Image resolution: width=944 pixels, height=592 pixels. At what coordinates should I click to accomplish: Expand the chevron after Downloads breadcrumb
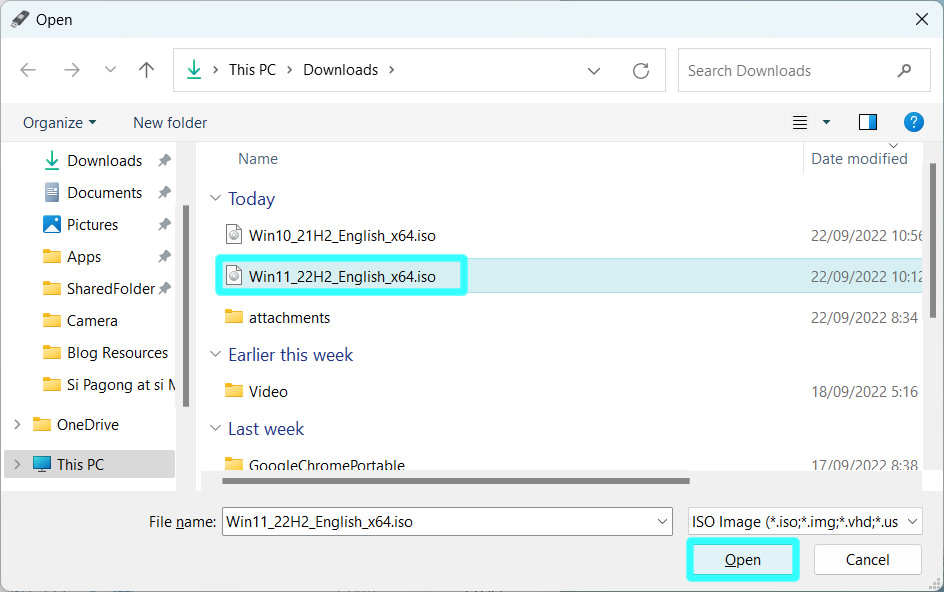(391, 70)
